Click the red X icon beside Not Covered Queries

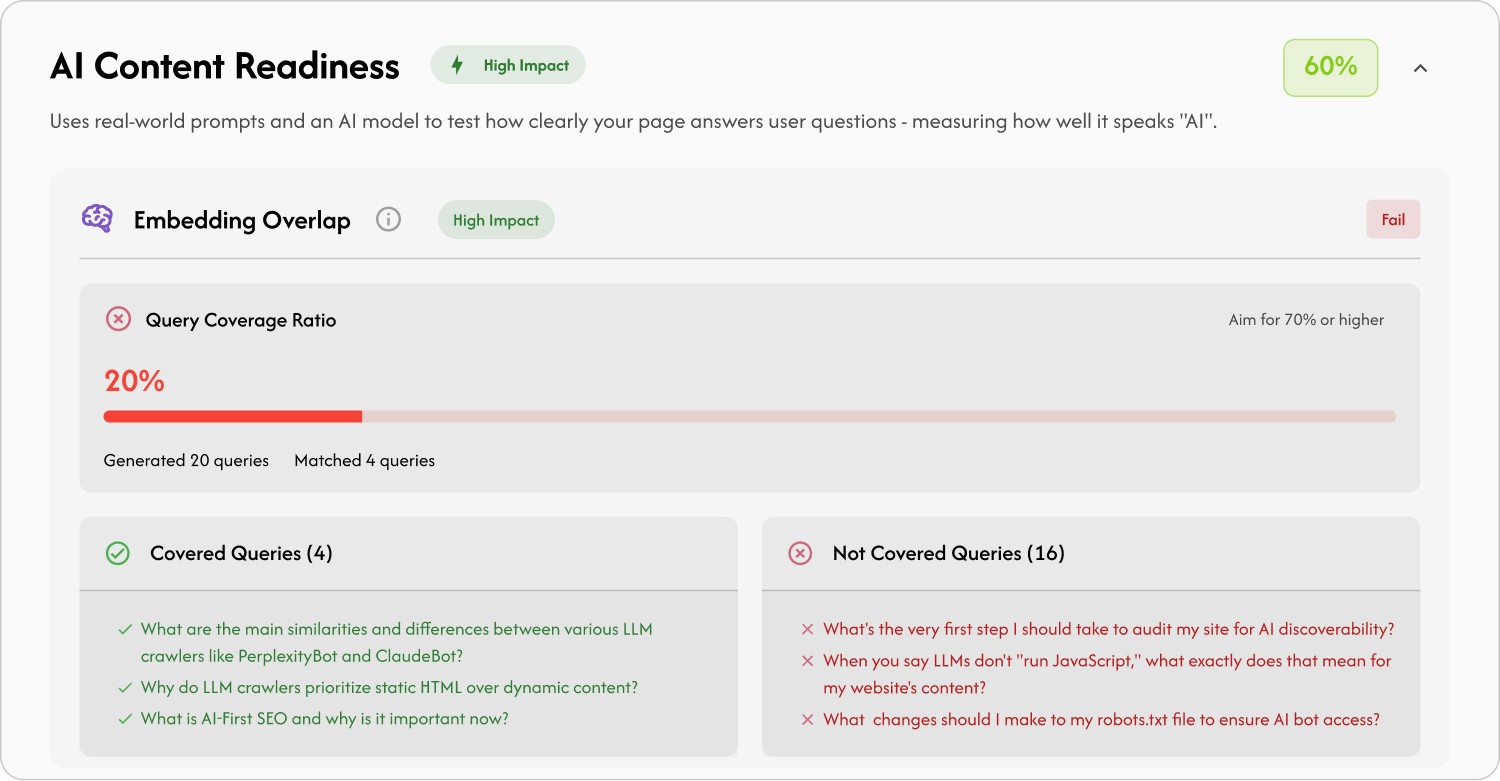tap(800, 552)
